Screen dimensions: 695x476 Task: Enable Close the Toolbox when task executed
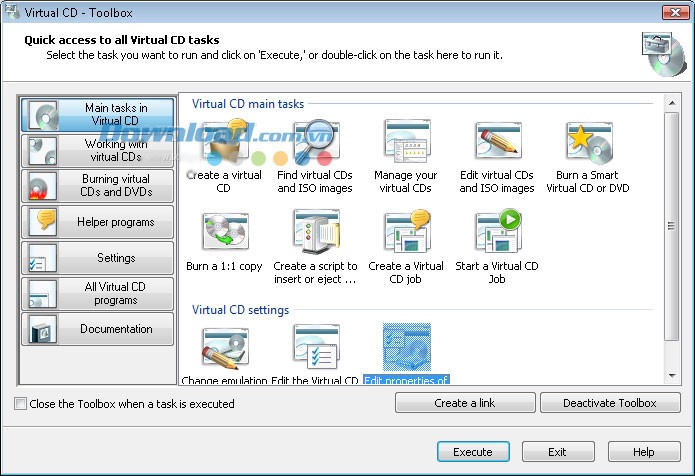point(21,404)
